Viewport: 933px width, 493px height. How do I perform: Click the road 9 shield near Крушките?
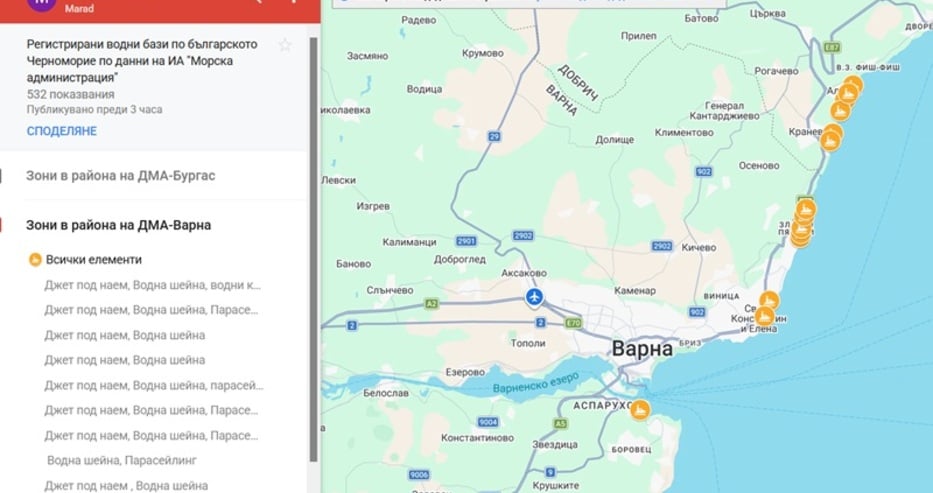coord(550,472)
